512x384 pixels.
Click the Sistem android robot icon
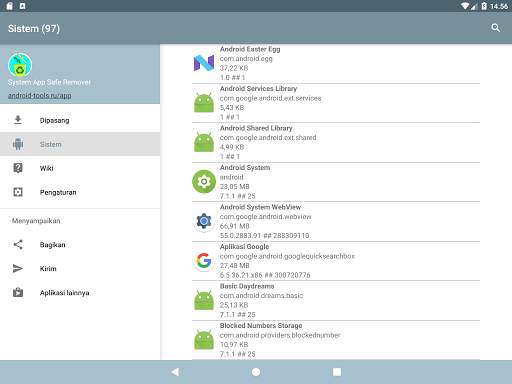point(18,144)
